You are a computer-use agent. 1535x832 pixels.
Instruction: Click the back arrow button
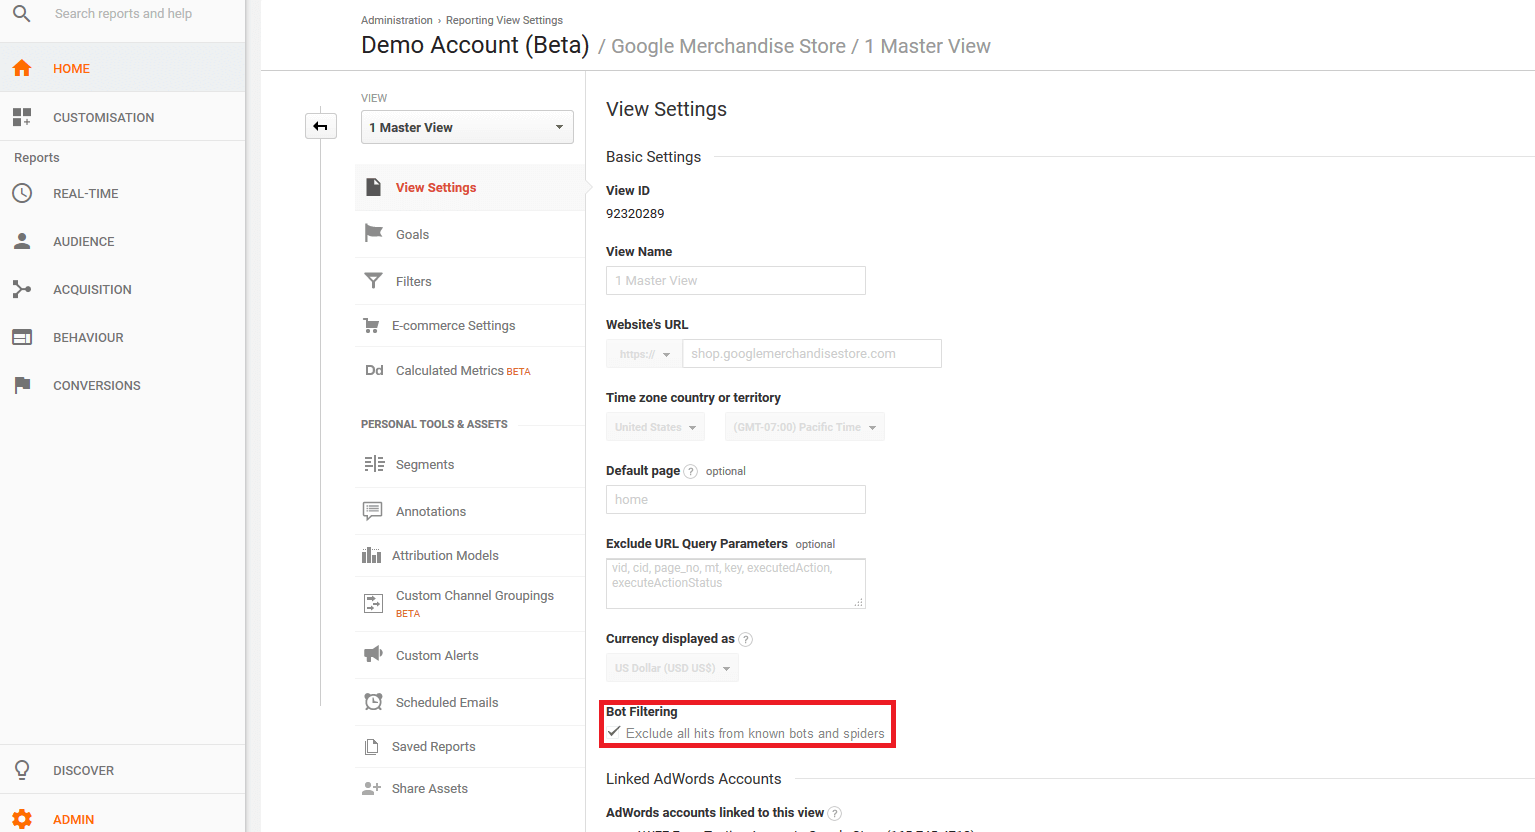click(321, 126)
